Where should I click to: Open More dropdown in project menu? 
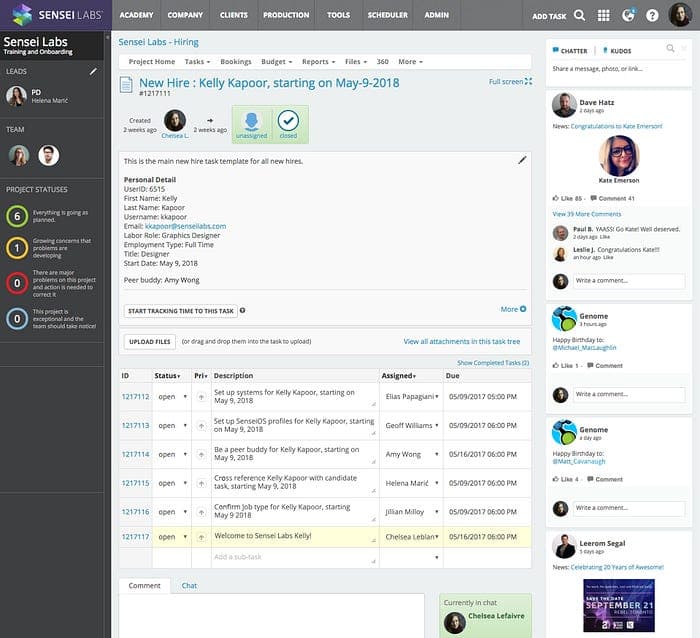pos(410,62)
